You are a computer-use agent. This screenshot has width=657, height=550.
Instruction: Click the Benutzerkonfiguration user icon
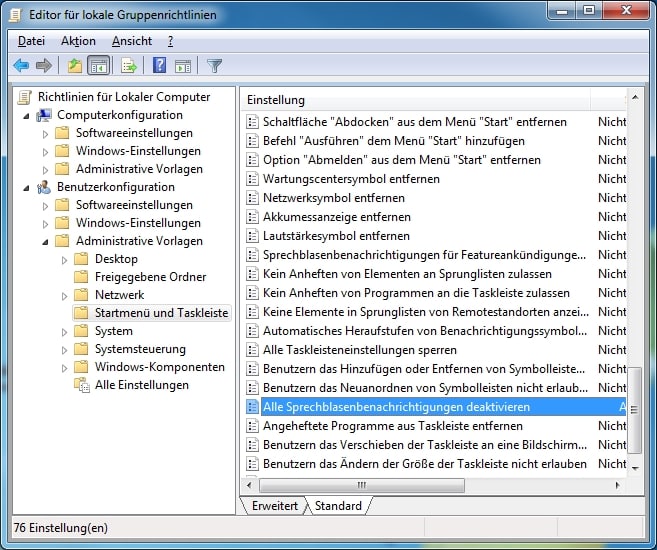point(44,187)
